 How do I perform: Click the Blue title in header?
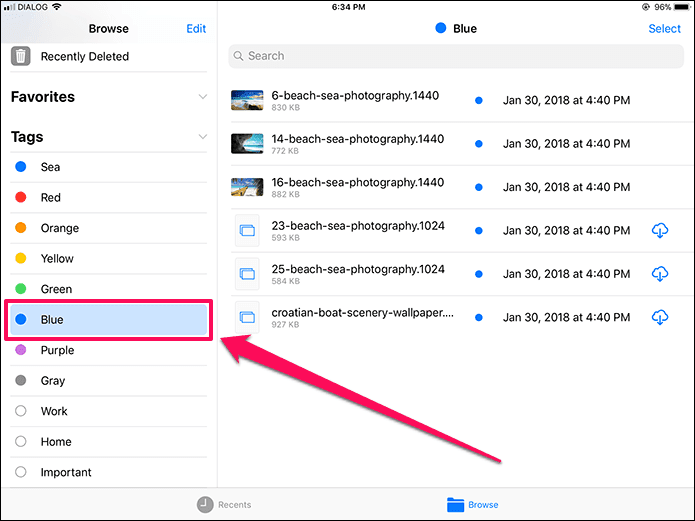465,29
